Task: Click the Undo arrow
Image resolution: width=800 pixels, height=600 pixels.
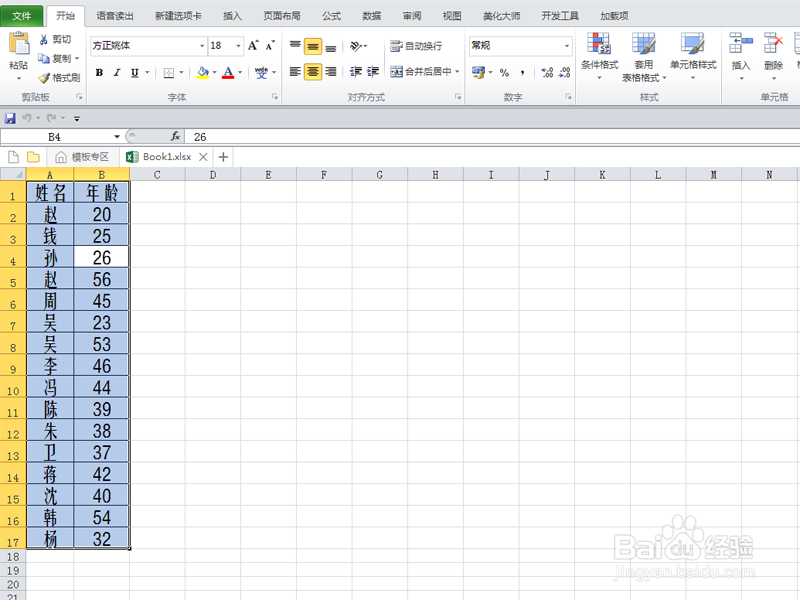Action: [27, 118]
